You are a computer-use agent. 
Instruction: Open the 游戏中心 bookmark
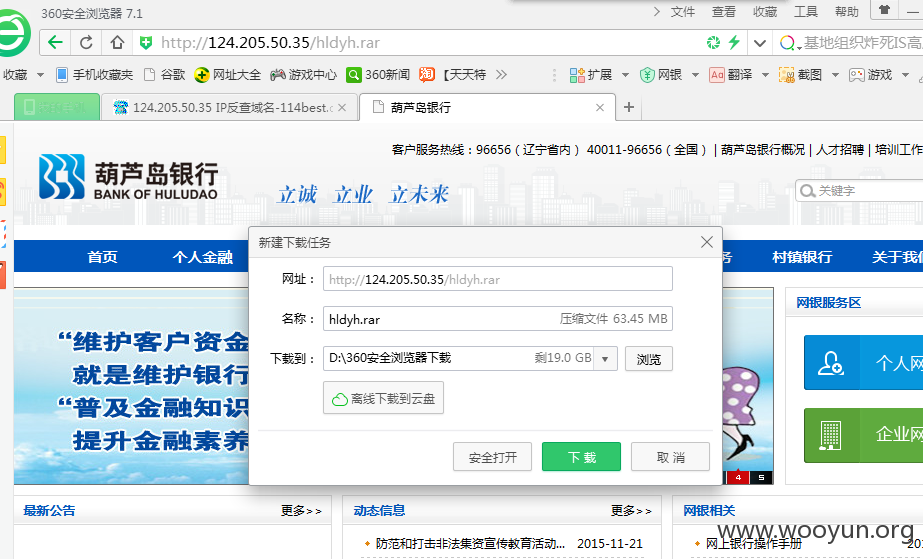[304, 75]
